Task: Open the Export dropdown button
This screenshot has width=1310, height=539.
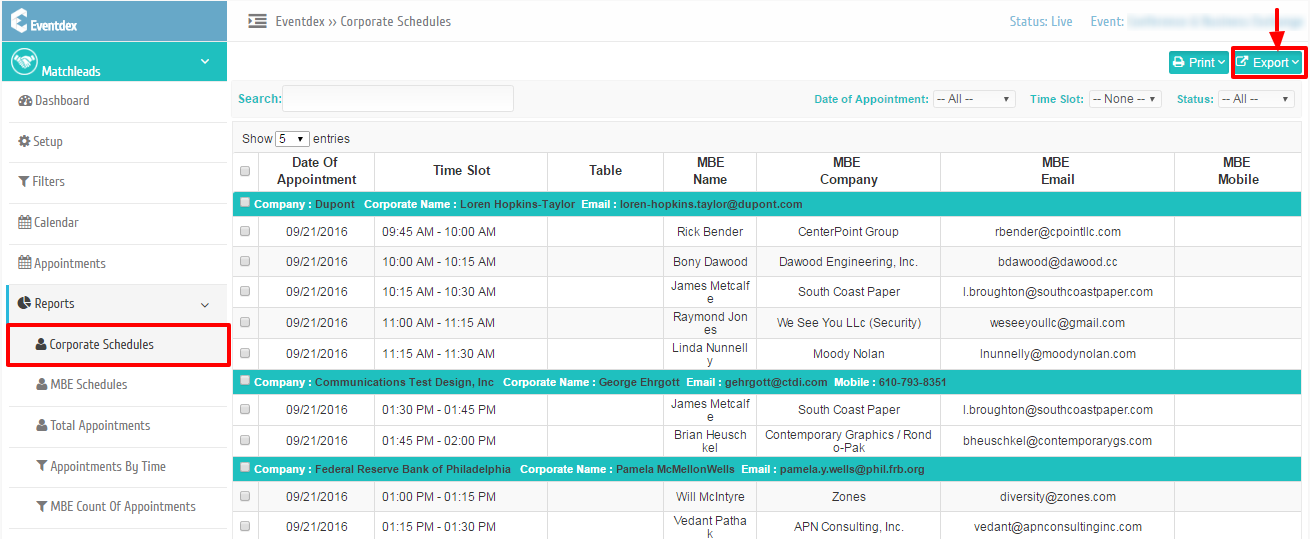Action: coord(1269,62)
